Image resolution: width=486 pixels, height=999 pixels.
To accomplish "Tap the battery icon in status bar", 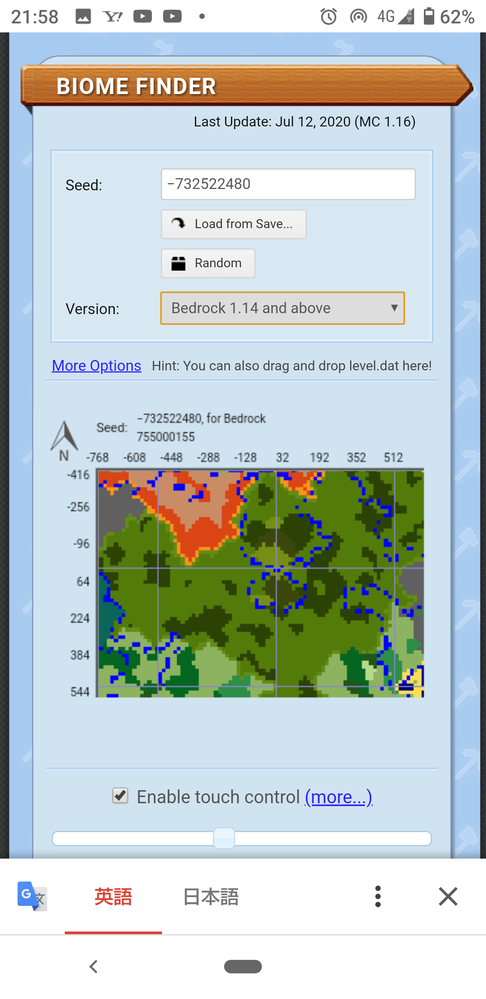I will pos(429,17).
